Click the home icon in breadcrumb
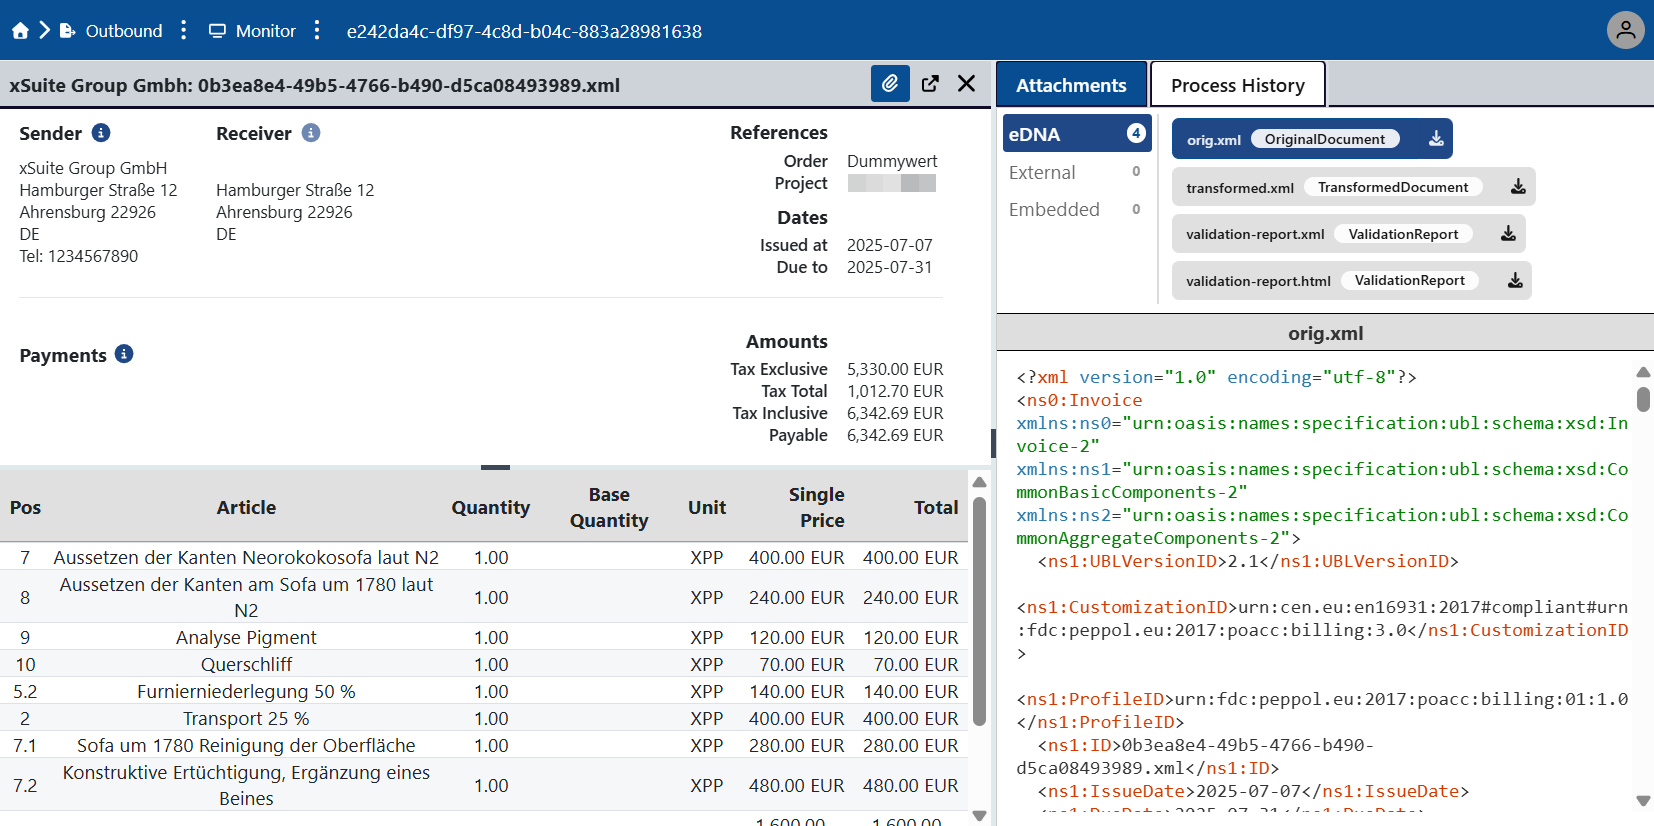This screenshot has height=826, width=1654. pos(20,31)
